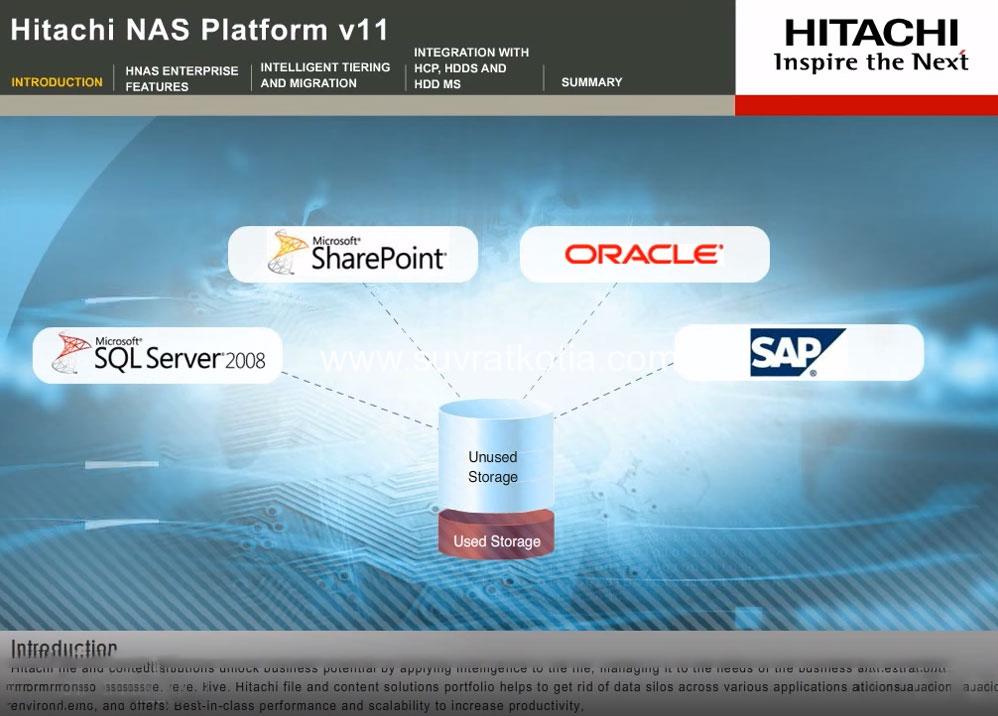The image size is (998, 716).
Task: Open the HNAS Enterprise Features tab
Action: [x=181, y=79]
